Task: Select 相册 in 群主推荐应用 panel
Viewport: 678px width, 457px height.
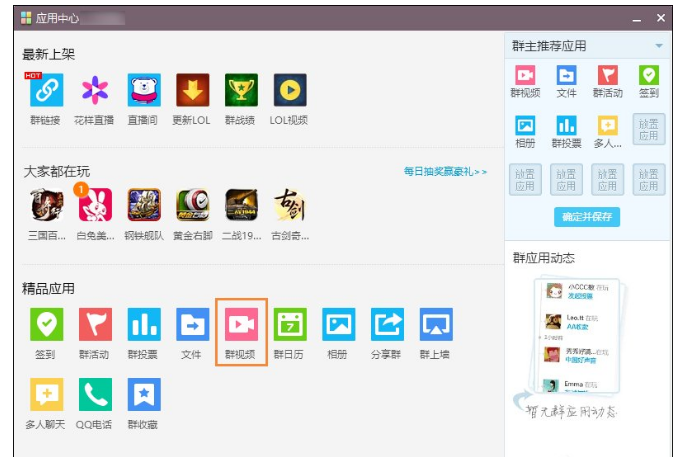Action: 525,125
